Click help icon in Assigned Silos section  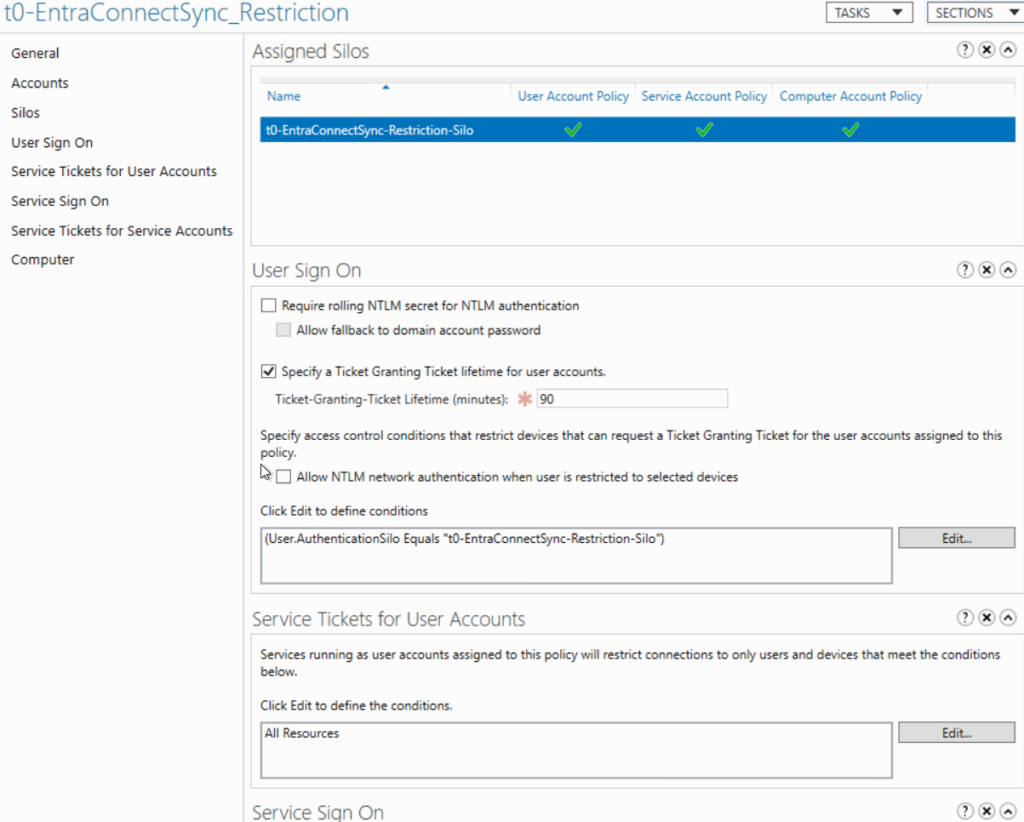(965, 49)
